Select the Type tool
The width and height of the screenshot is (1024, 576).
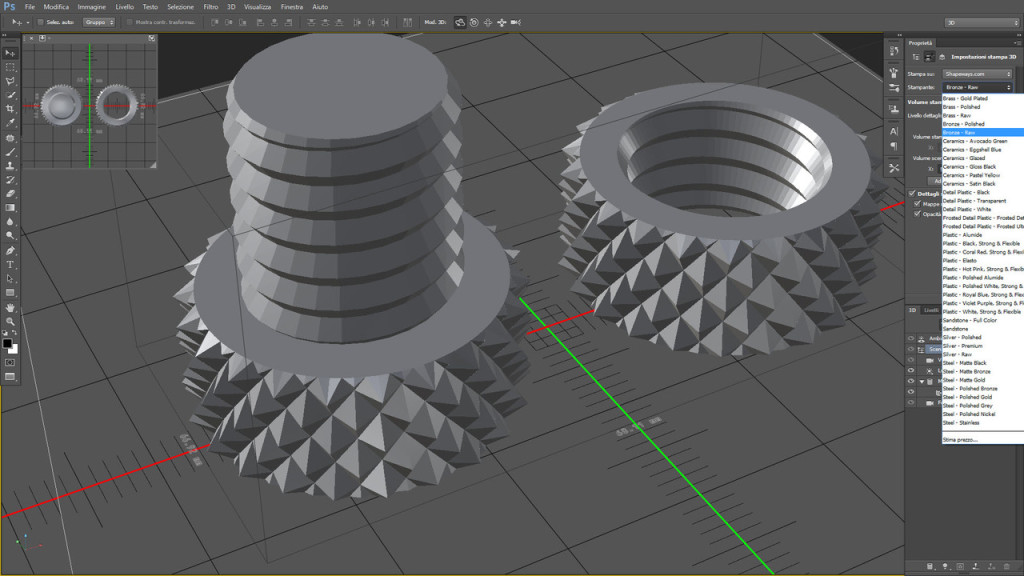point(10,264)
